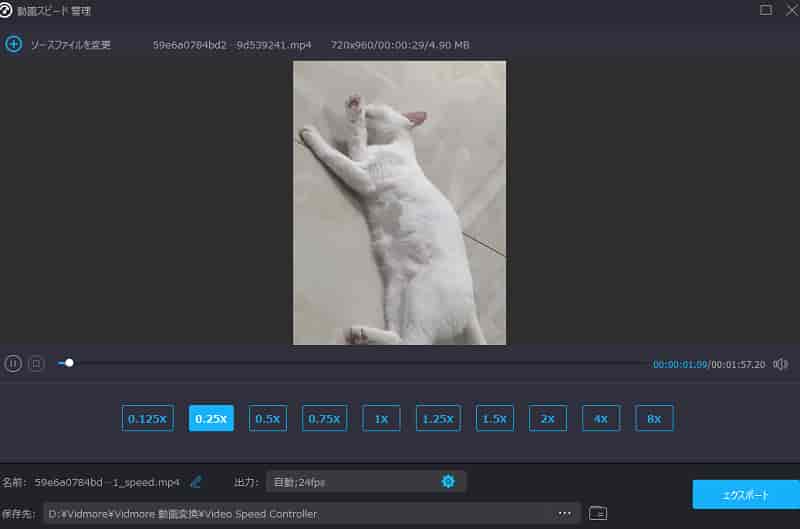
Task: Edit output file name with pencil icon
Action: tap(196, 482)
